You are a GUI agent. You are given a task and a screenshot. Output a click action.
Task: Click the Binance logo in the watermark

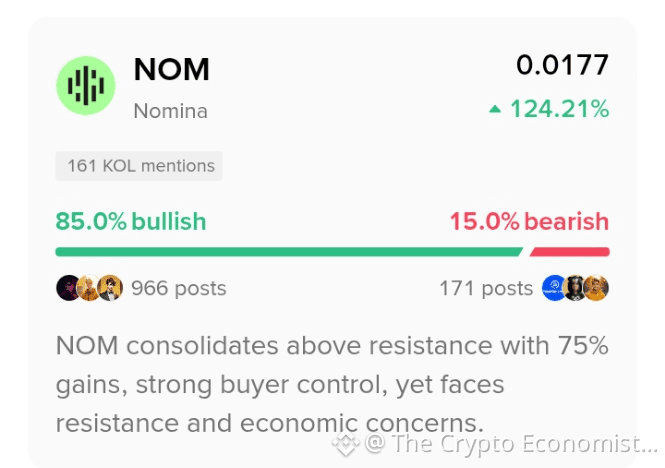(347, 443)
